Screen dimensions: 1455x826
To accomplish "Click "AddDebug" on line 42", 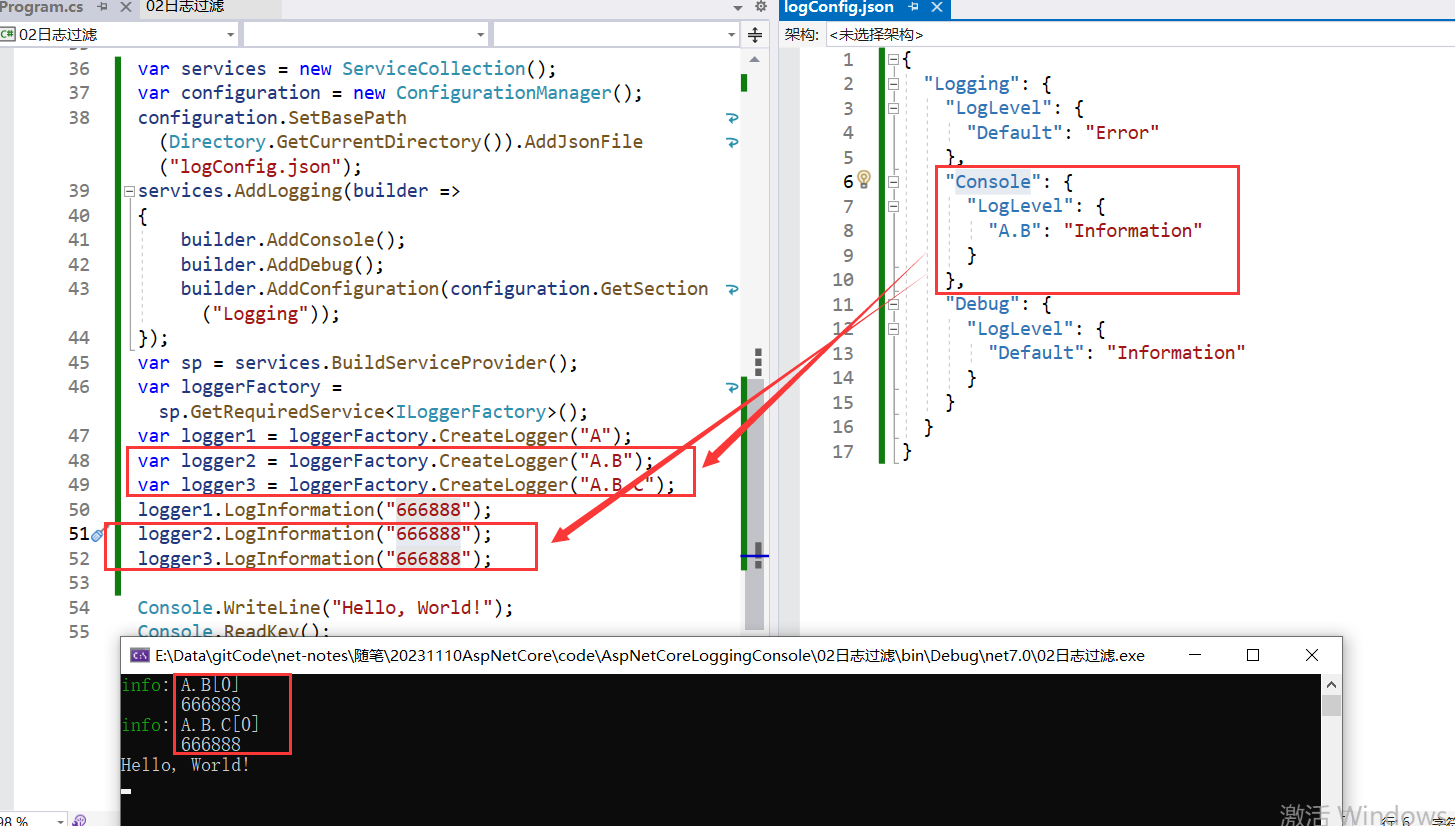I will [309, 265].
